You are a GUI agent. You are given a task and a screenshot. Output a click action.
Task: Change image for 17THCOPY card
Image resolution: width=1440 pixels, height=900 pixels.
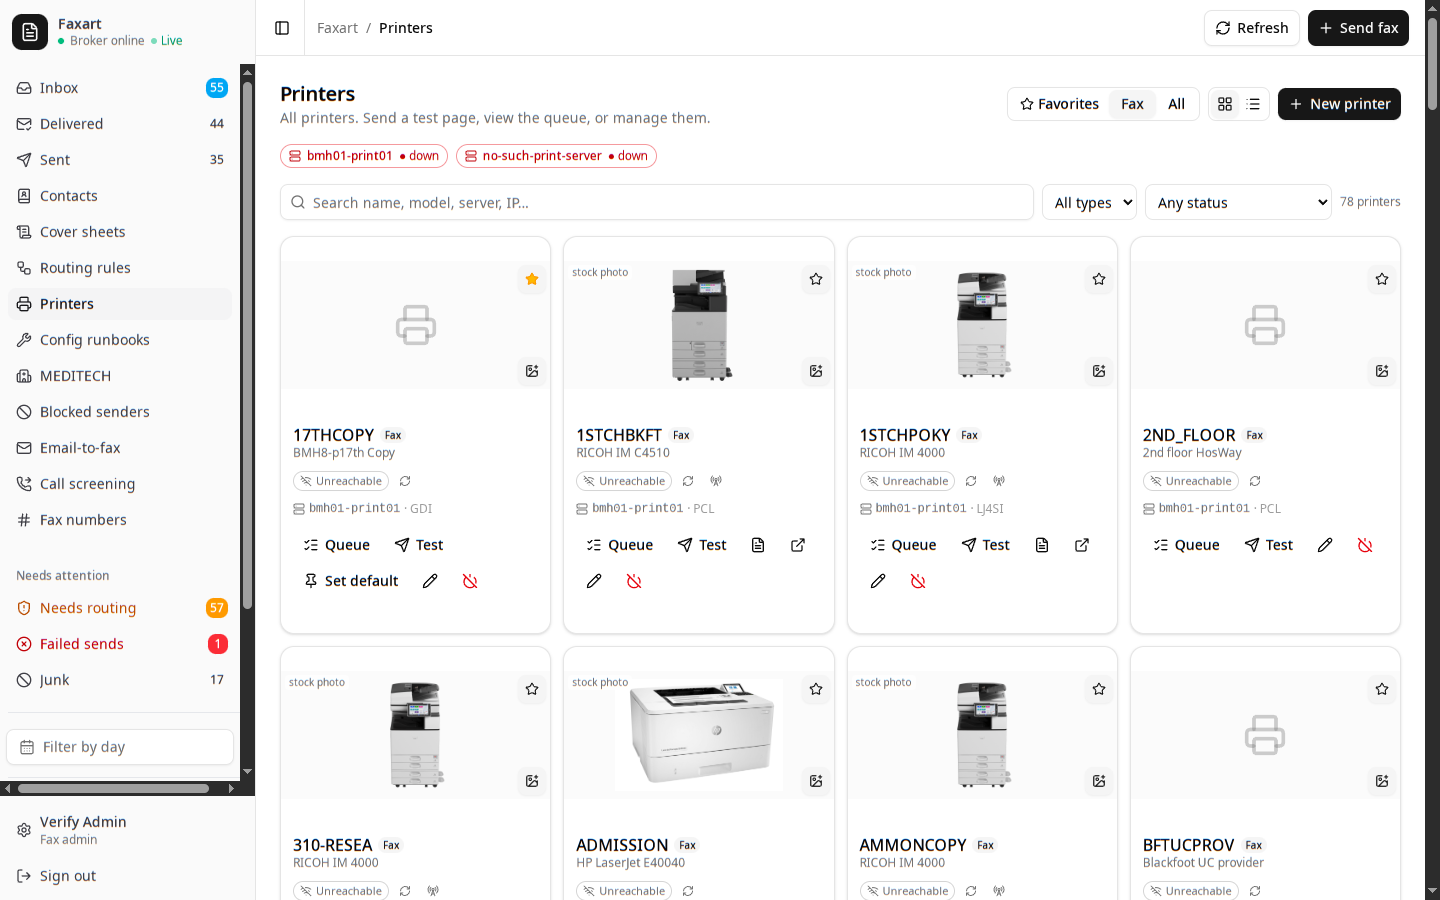[x=532, y=371]
